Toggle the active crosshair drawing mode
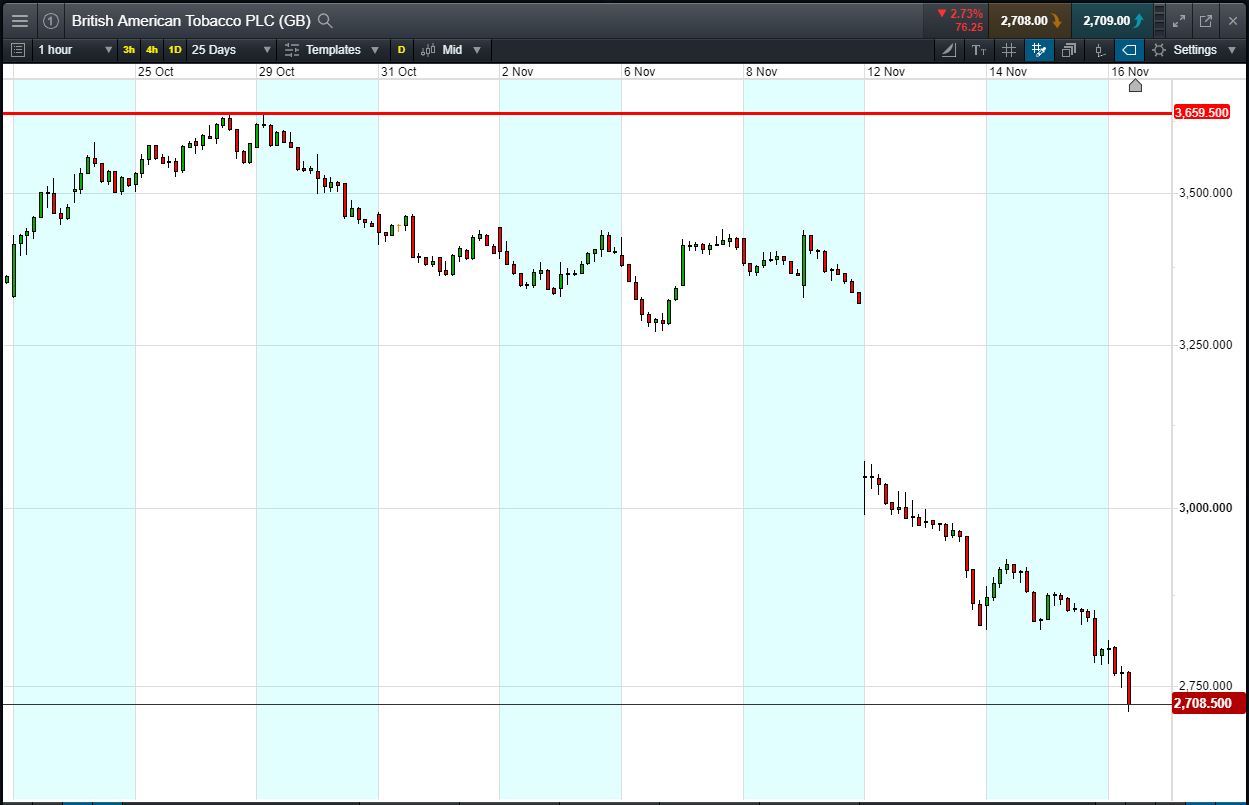The image size is (1249, 805). click(1038, 49)
